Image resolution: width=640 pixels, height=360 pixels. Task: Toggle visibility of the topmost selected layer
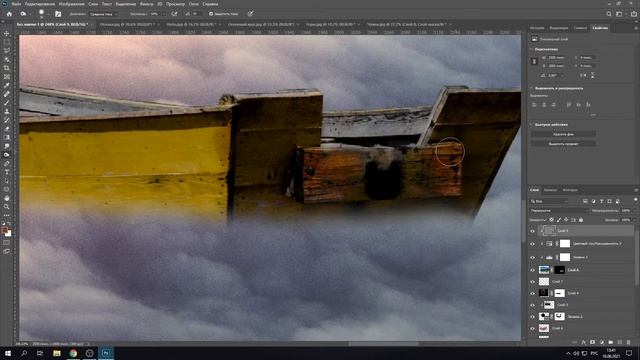point(532,231)
